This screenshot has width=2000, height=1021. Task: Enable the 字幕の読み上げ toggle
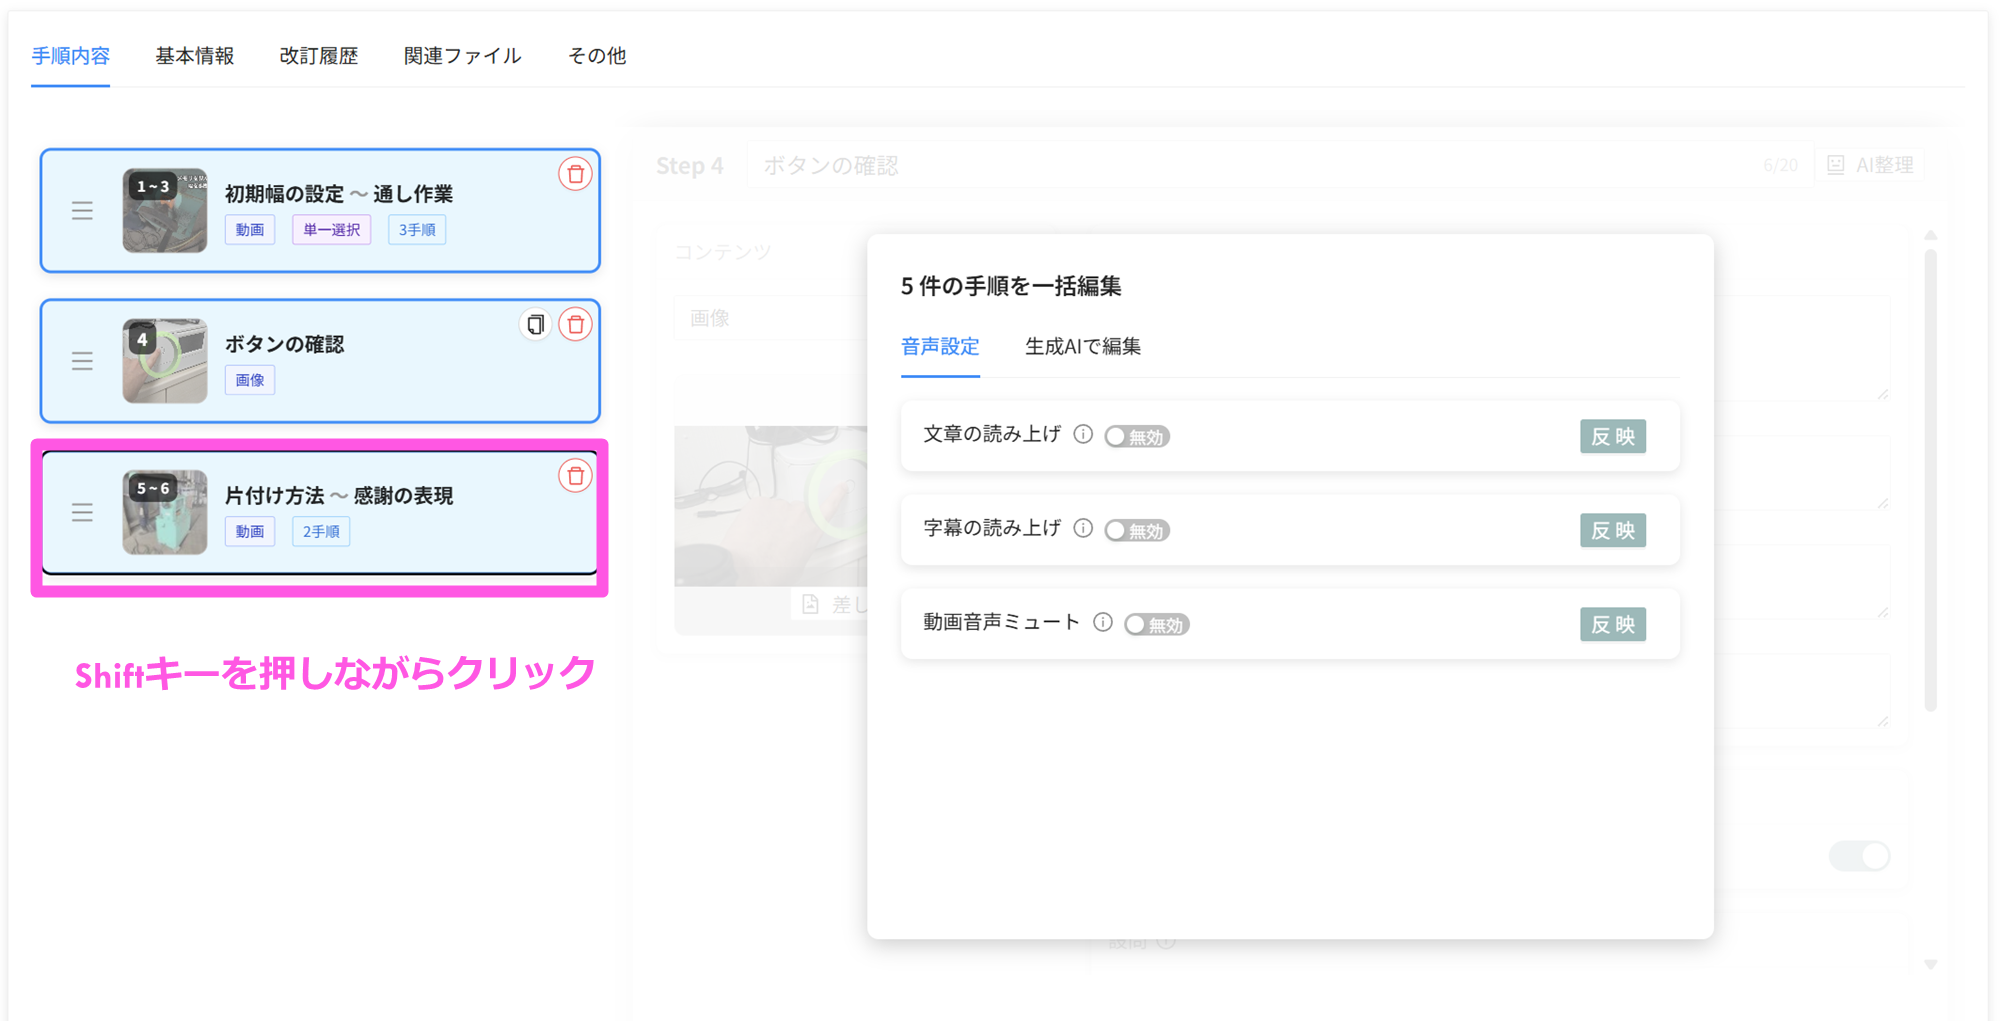pyautogui.click(x=1136, y=531)
